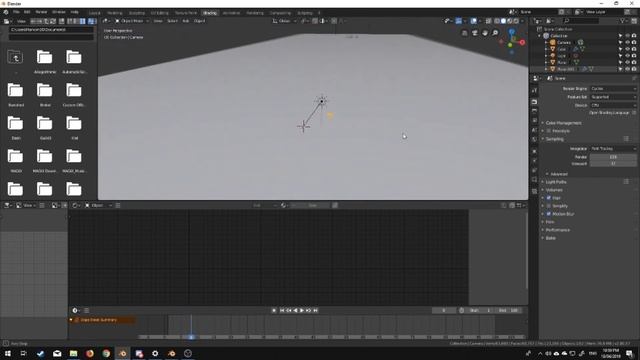
Task: Jump to the last frame
Action: (x=315, y=311)
